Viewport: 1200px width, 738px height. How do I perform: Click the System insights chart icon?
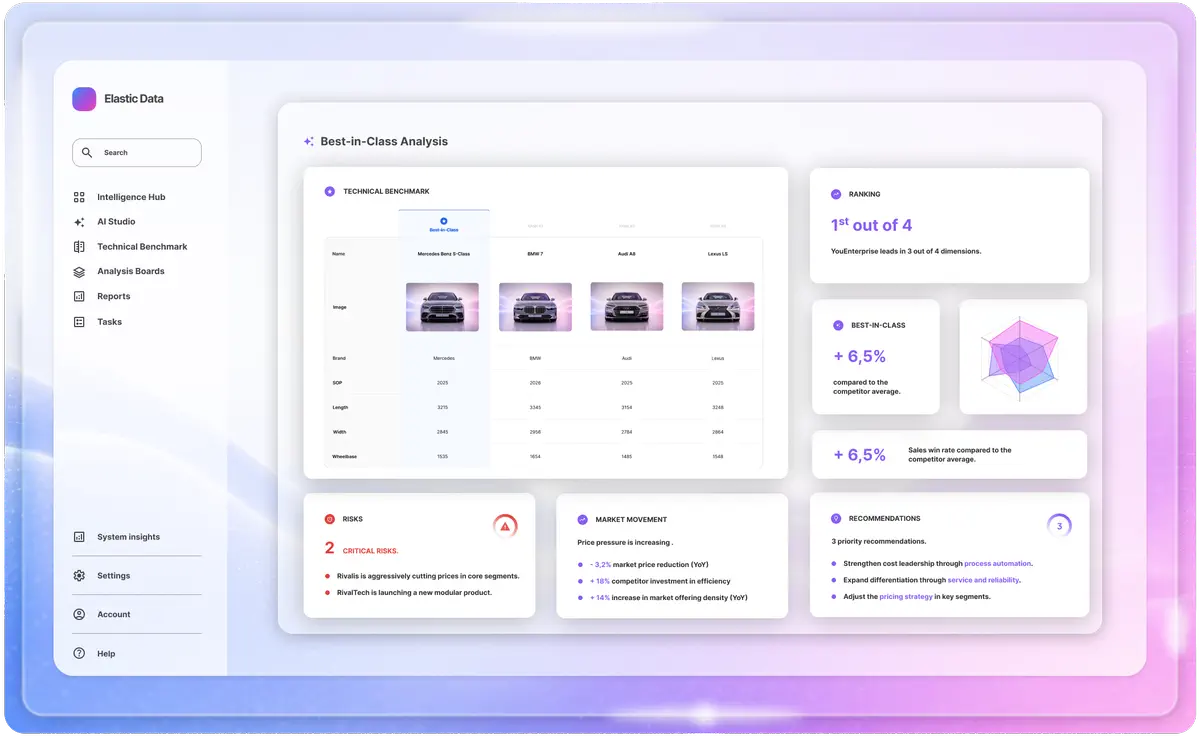coord(79,537)
